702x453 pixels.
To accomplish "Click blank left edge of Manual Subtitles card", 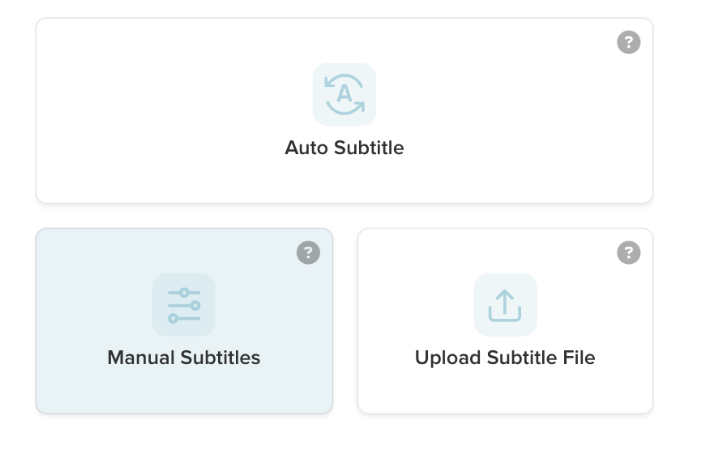I will tap(60, 320).
